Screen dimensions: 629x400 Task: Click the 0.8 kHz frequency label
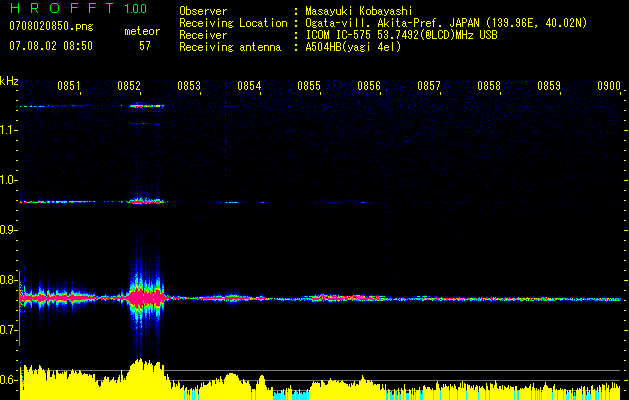click(8, 280)
